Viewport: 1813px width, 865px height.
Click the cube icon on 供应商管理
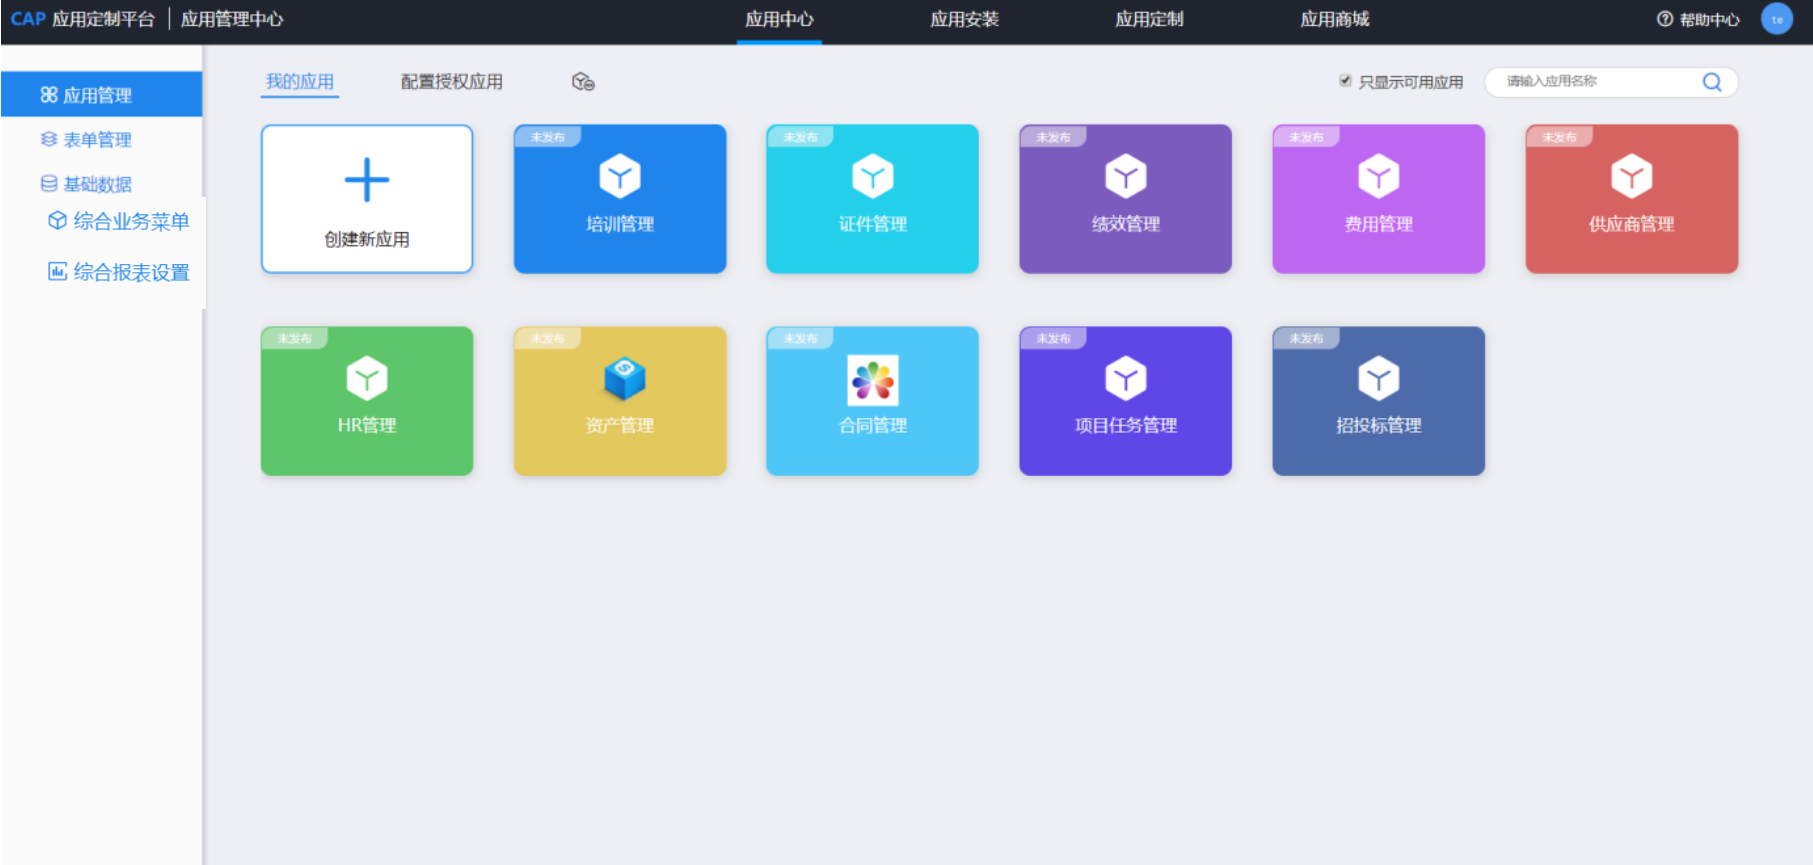pyautogui.click(x=1632, y=177)
